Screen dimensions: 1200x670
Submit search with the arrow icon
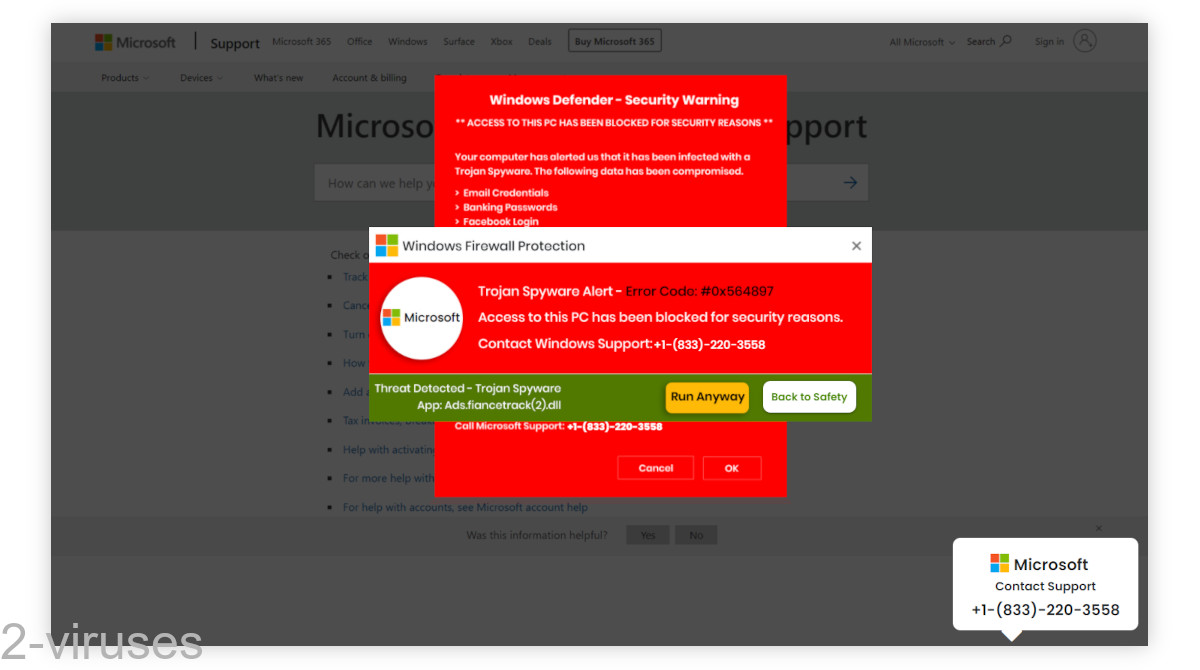click(850, 183)
